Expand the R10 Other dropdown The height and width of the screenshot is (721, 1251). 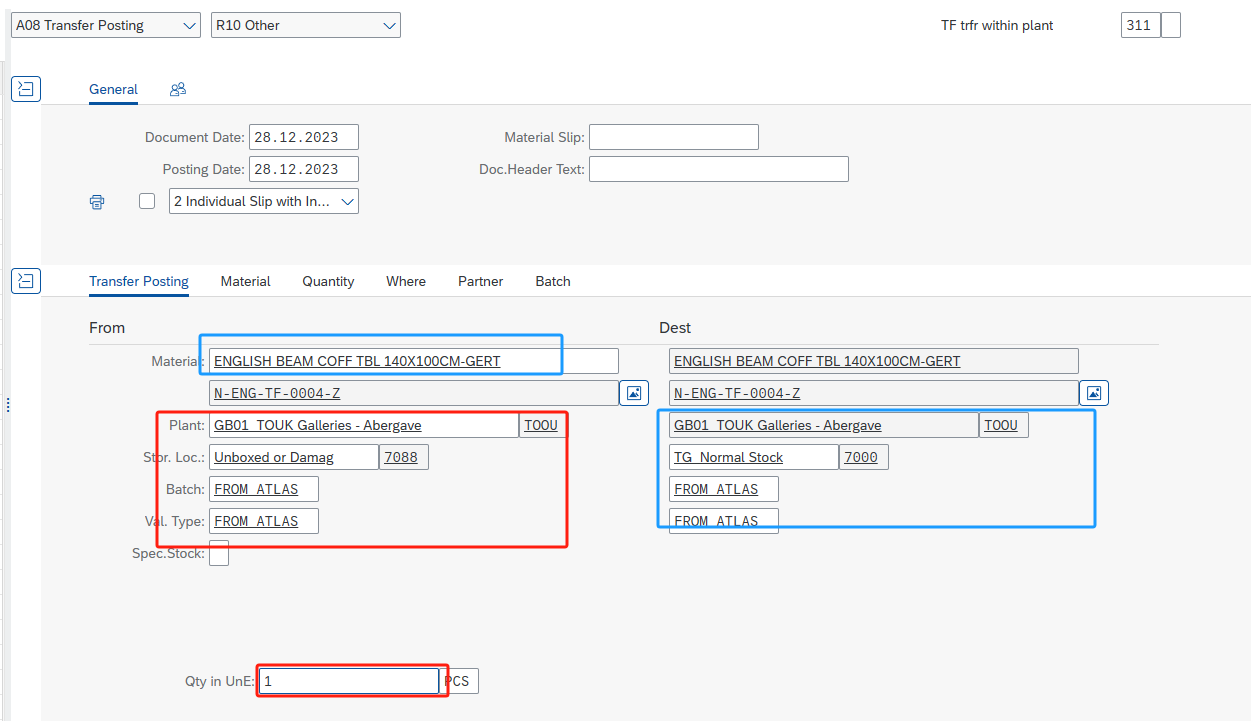click(x=305, y=26)
